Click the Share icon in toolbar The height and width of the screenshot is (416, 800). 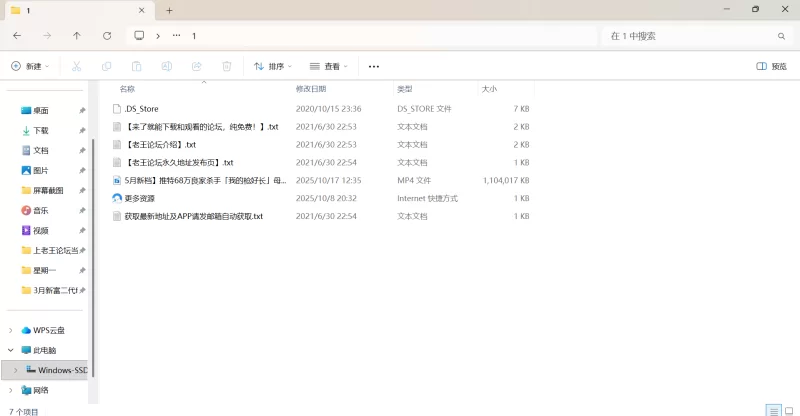coord(197,66)
